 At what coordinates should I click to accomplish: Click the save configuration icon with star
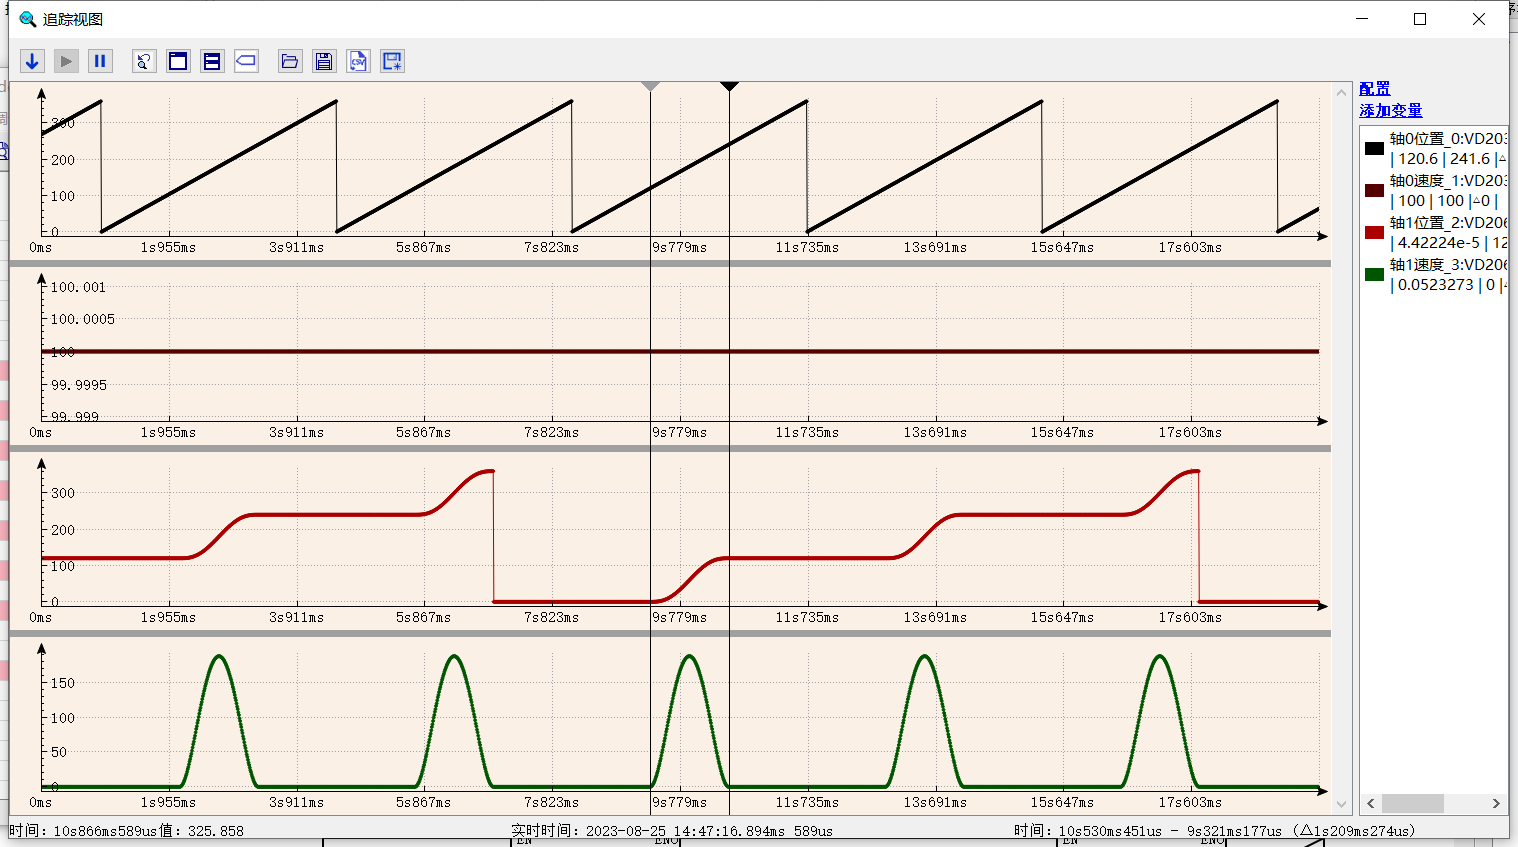[x=393, y=61]
